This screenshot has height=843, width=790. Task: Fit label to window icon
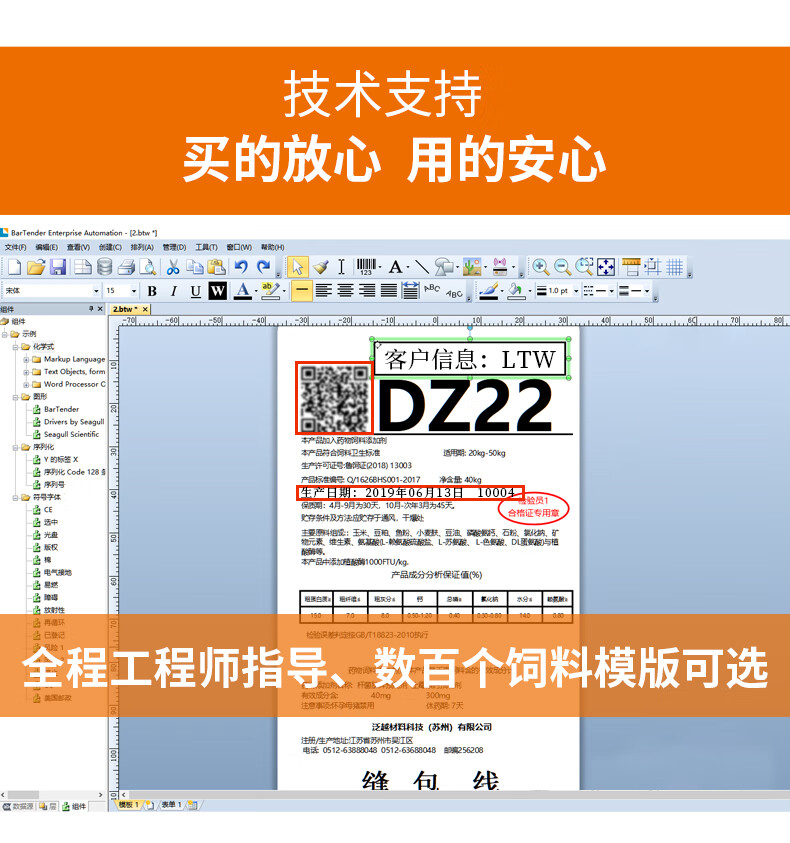[606, 267]
